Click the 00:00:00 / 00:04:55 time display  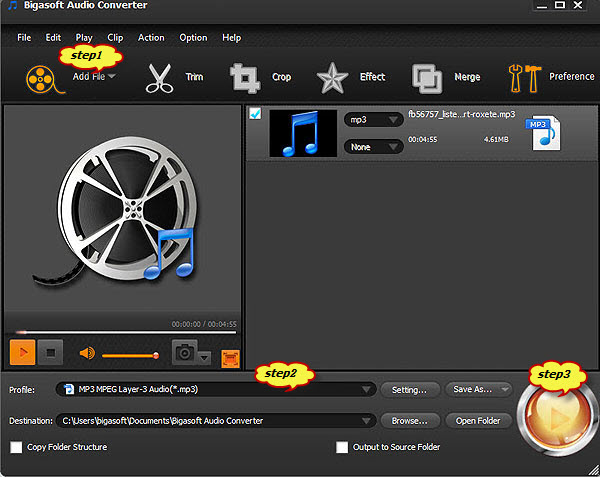pos(204,324)
